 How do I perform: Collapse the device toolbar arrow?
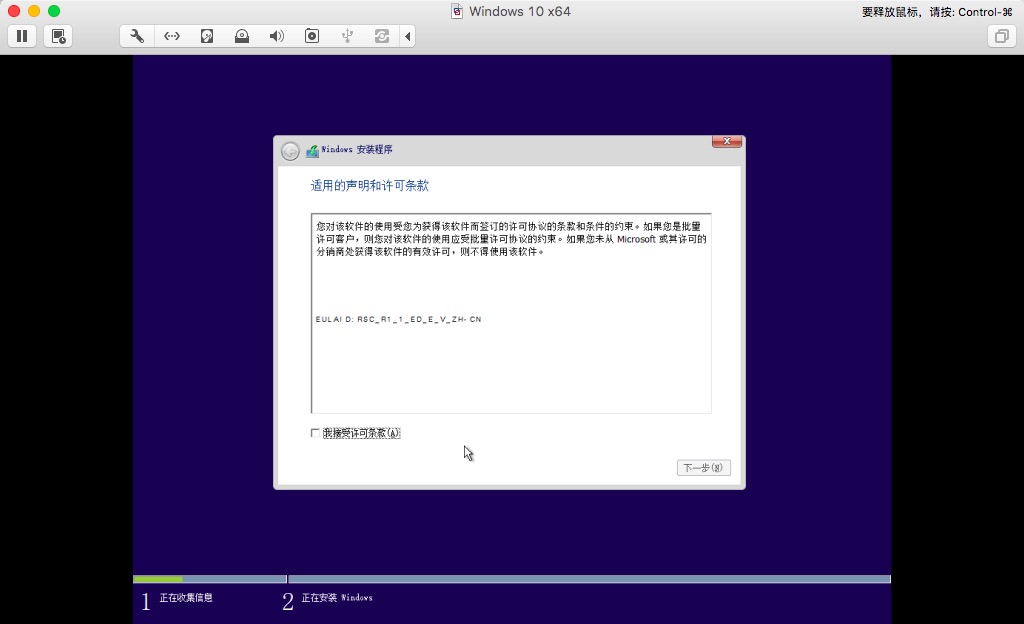tap(408, 36)
